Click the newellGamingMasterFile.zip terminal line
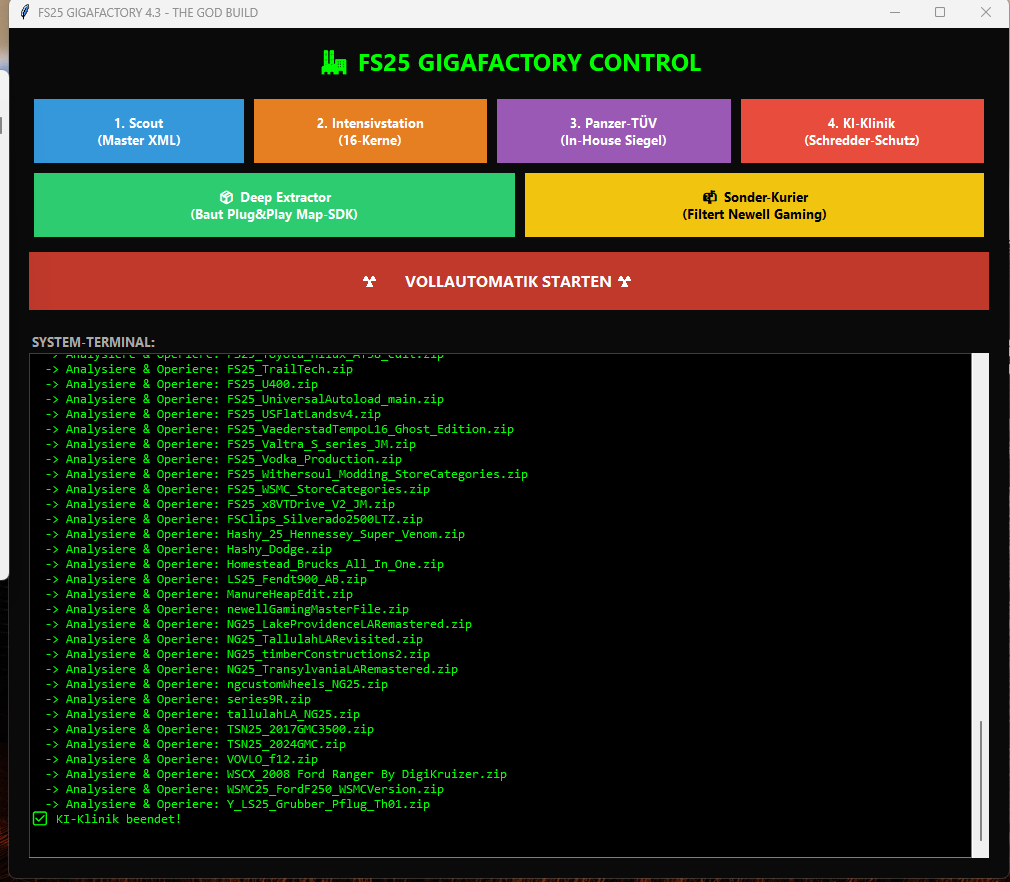The width and height of the screenshot is (1010, 882). (x=317, y=609)
